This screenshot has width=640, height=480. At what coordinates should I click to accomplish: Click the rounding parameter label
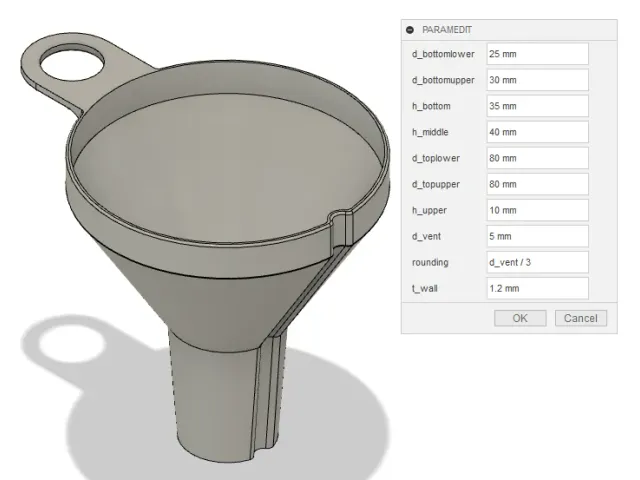pos(430,262)
